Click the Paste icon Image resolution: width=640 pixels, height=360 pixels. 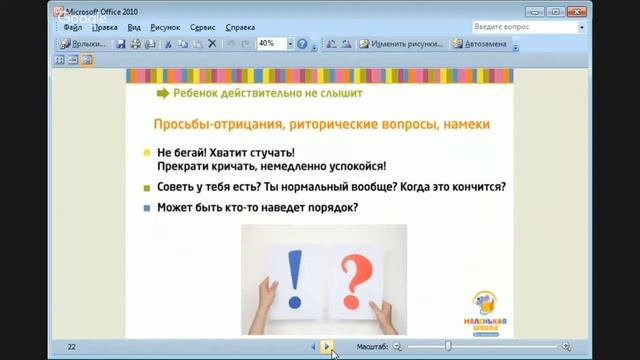[198, 44]
